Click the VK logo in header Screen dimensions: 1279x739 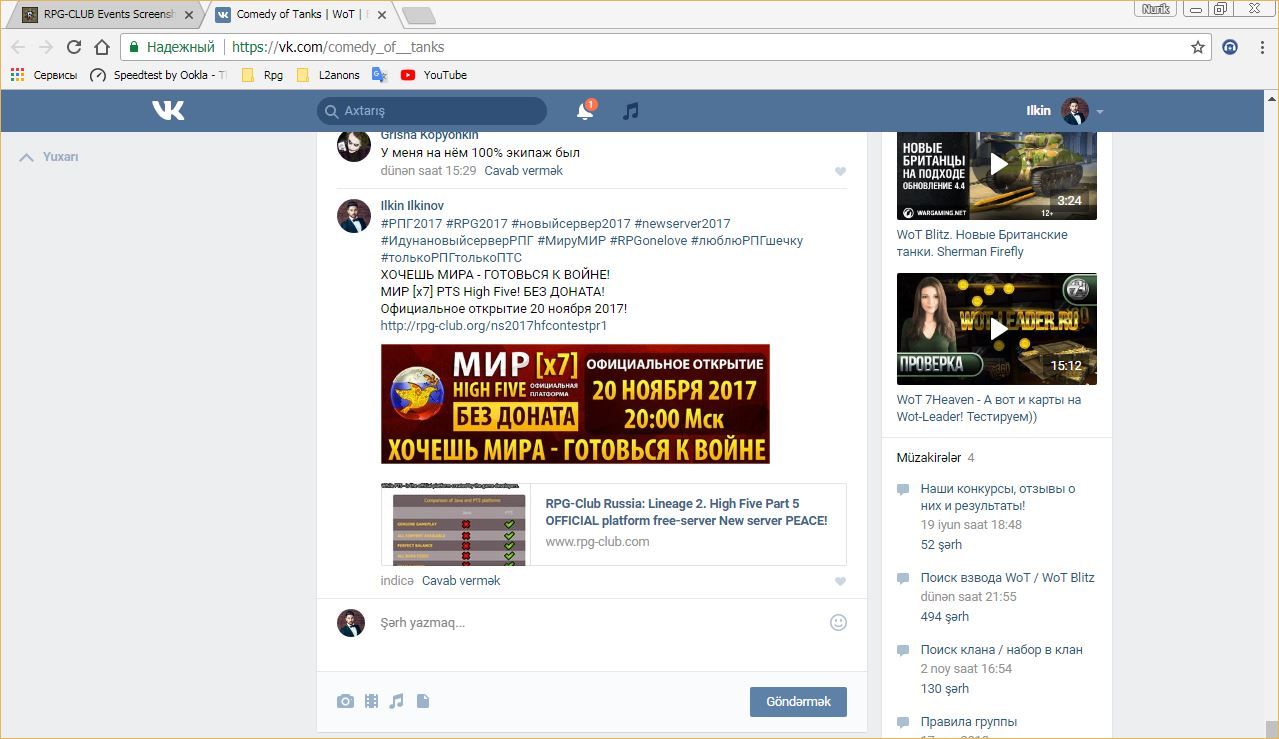(x=168, y=110)
